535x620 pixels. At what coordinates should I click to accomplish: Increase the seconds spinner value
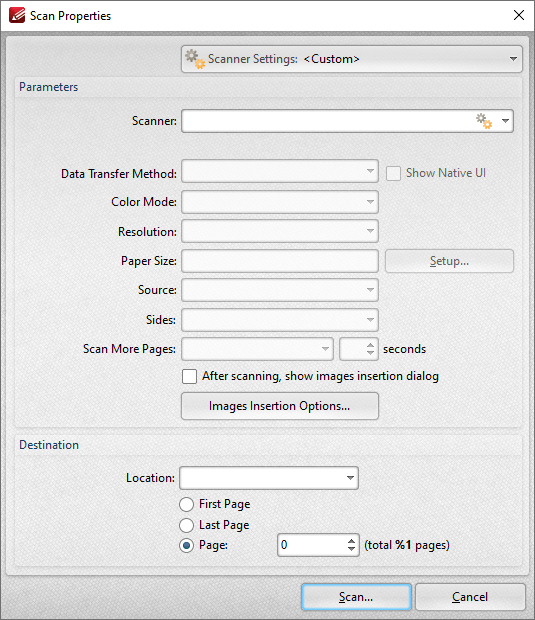(370, 345)
